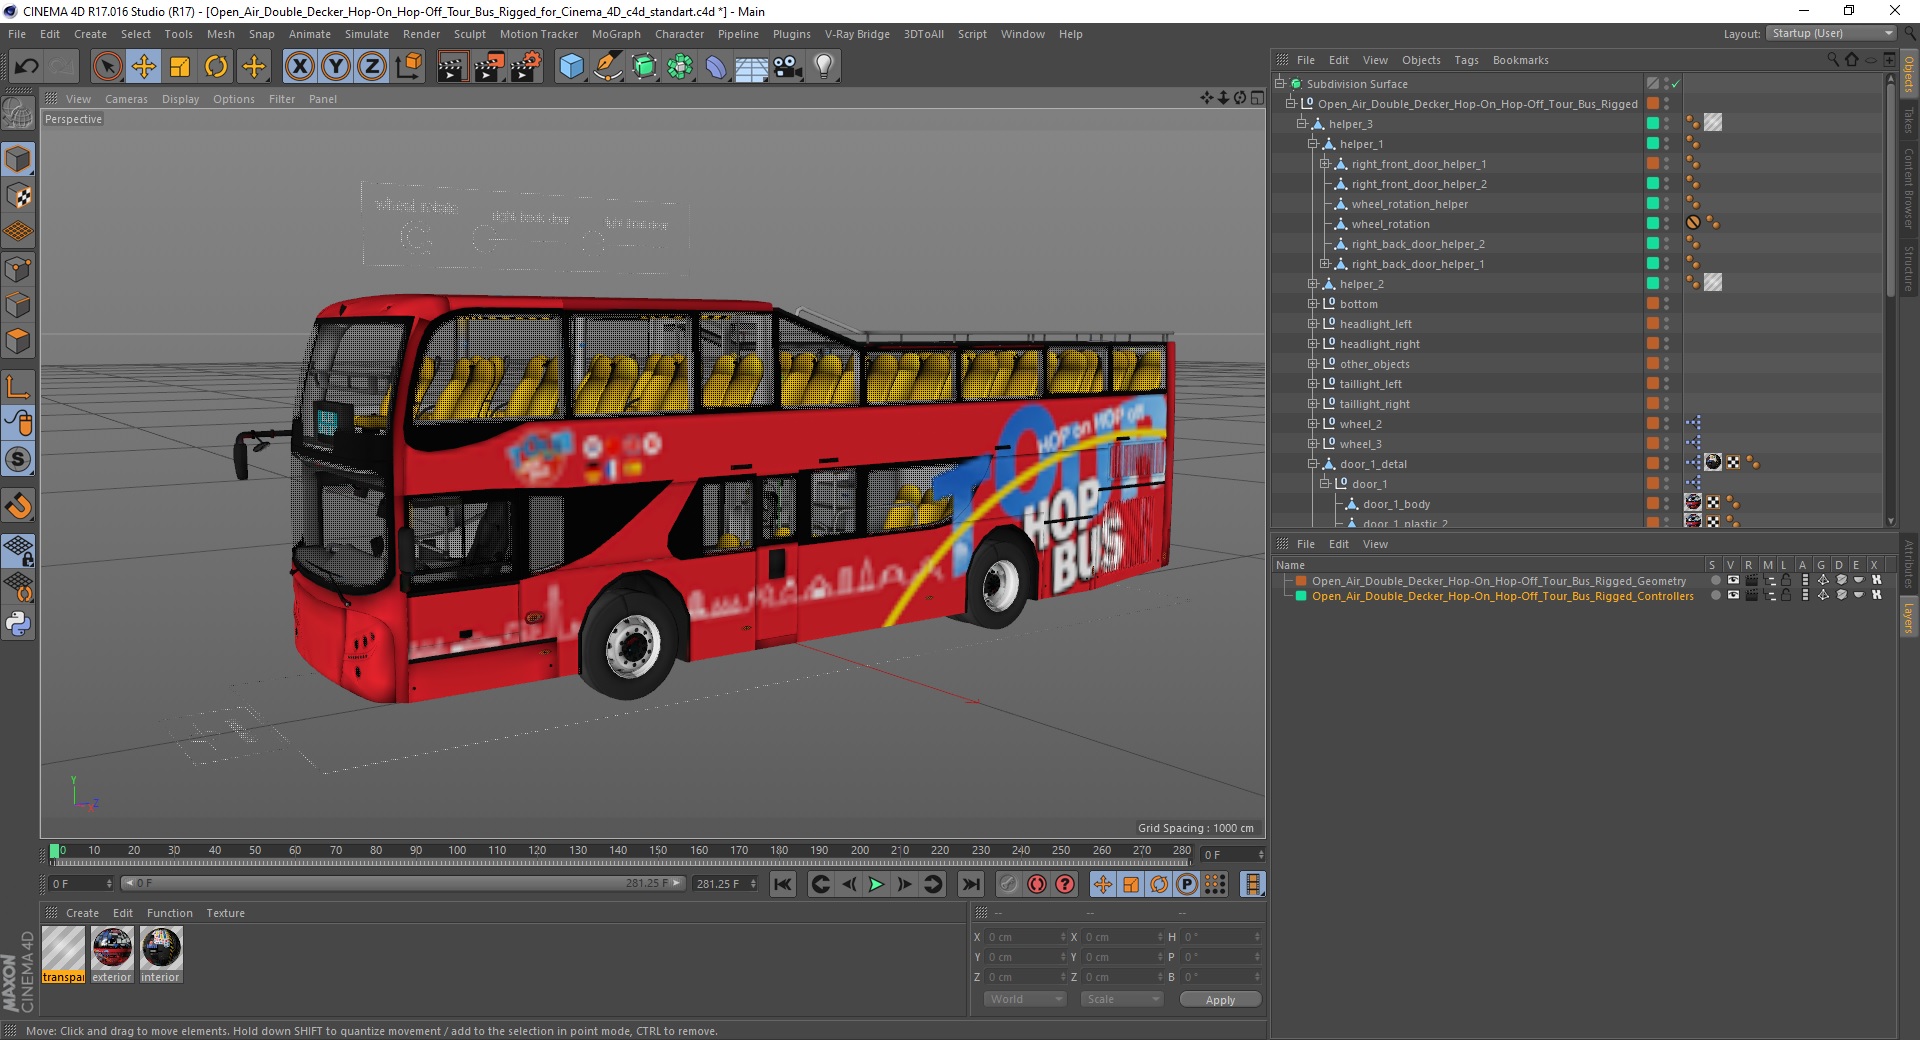Play animation forward
This screenshot has height=1040, width=1920.
coord(876,884)
